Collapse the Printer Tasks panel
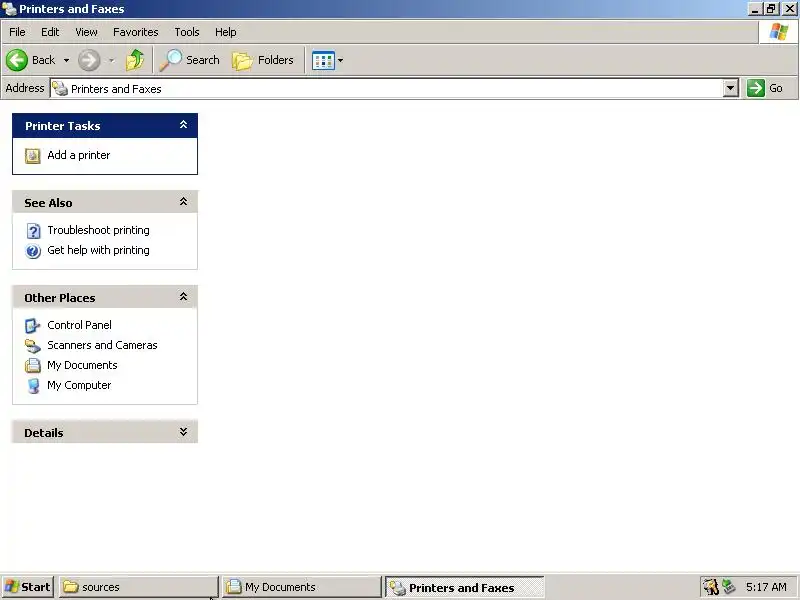Screen dimensions: 800x600 click(x=183, y=125)
